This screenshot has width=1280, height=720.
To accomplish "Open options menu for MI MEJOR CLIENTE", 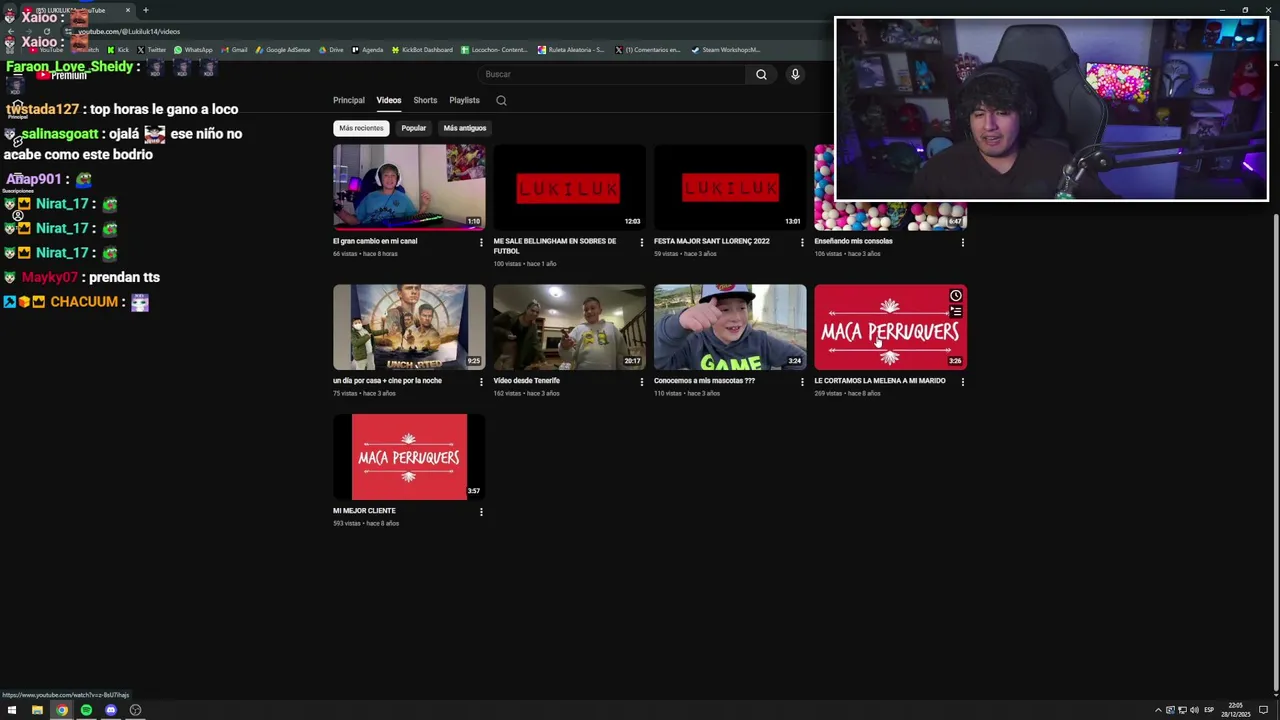I will point(481,512).
